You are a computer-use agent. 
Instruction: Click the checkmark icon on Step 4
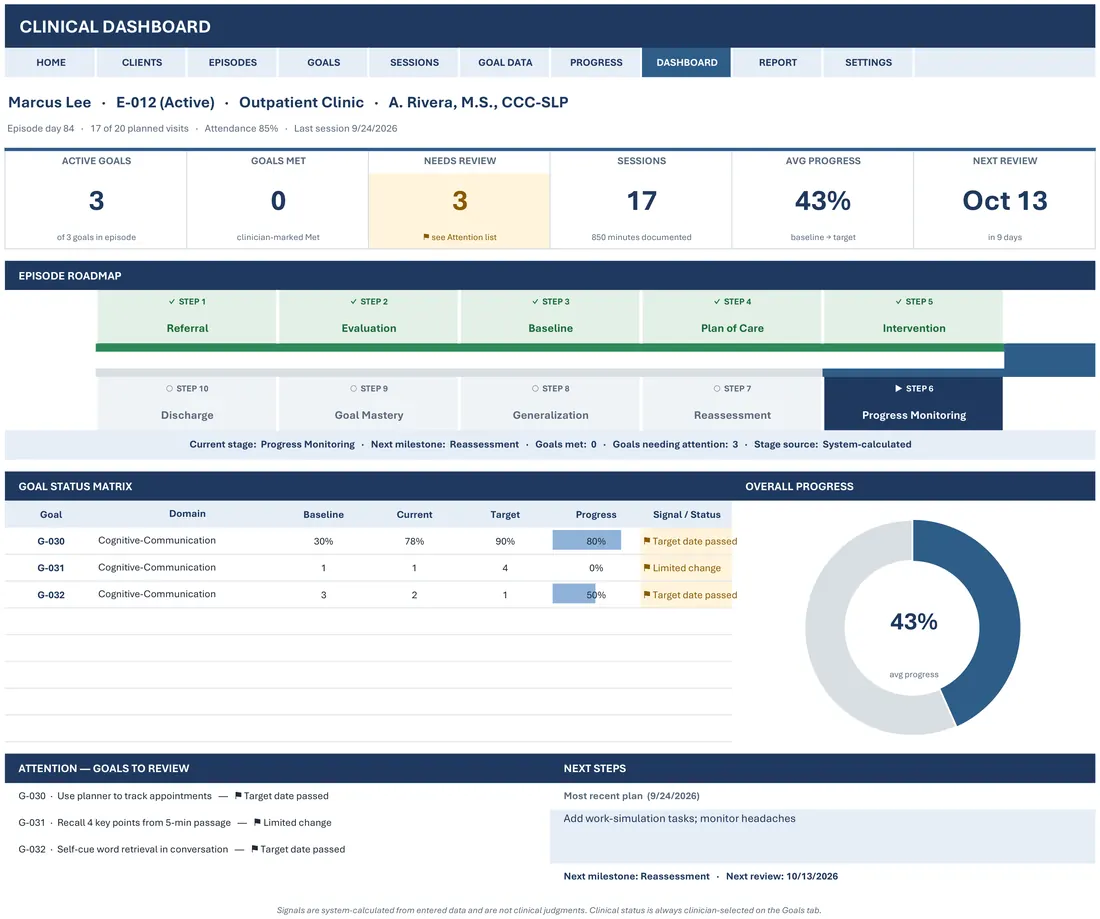(x=717, y=302)
